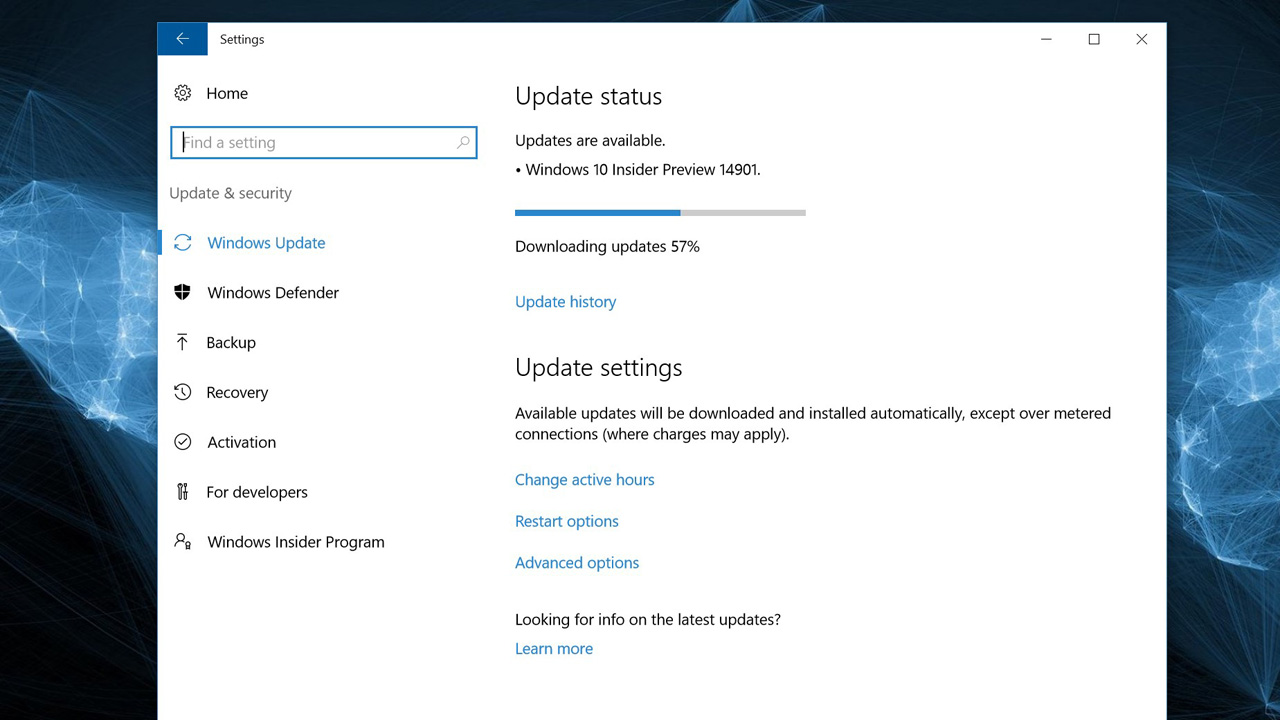
Task: Click the Windows Update sync icon
Action: [x=183, y=243]
